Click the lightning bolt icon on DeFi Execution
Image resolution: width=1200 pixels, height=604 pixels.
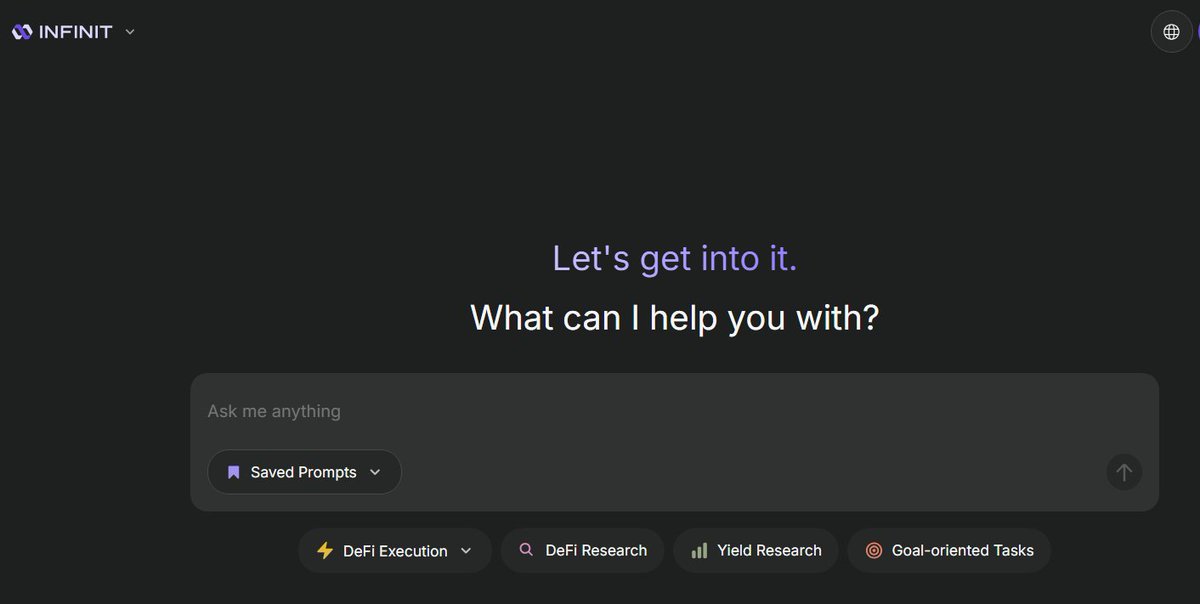[324, 550]
